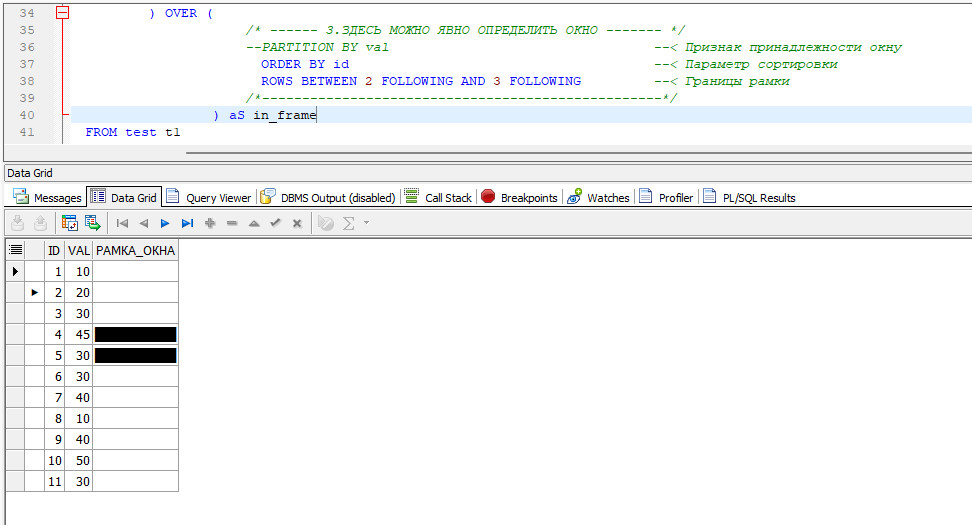Open the Watches tab
972x525 pixels.
[599, 197]
